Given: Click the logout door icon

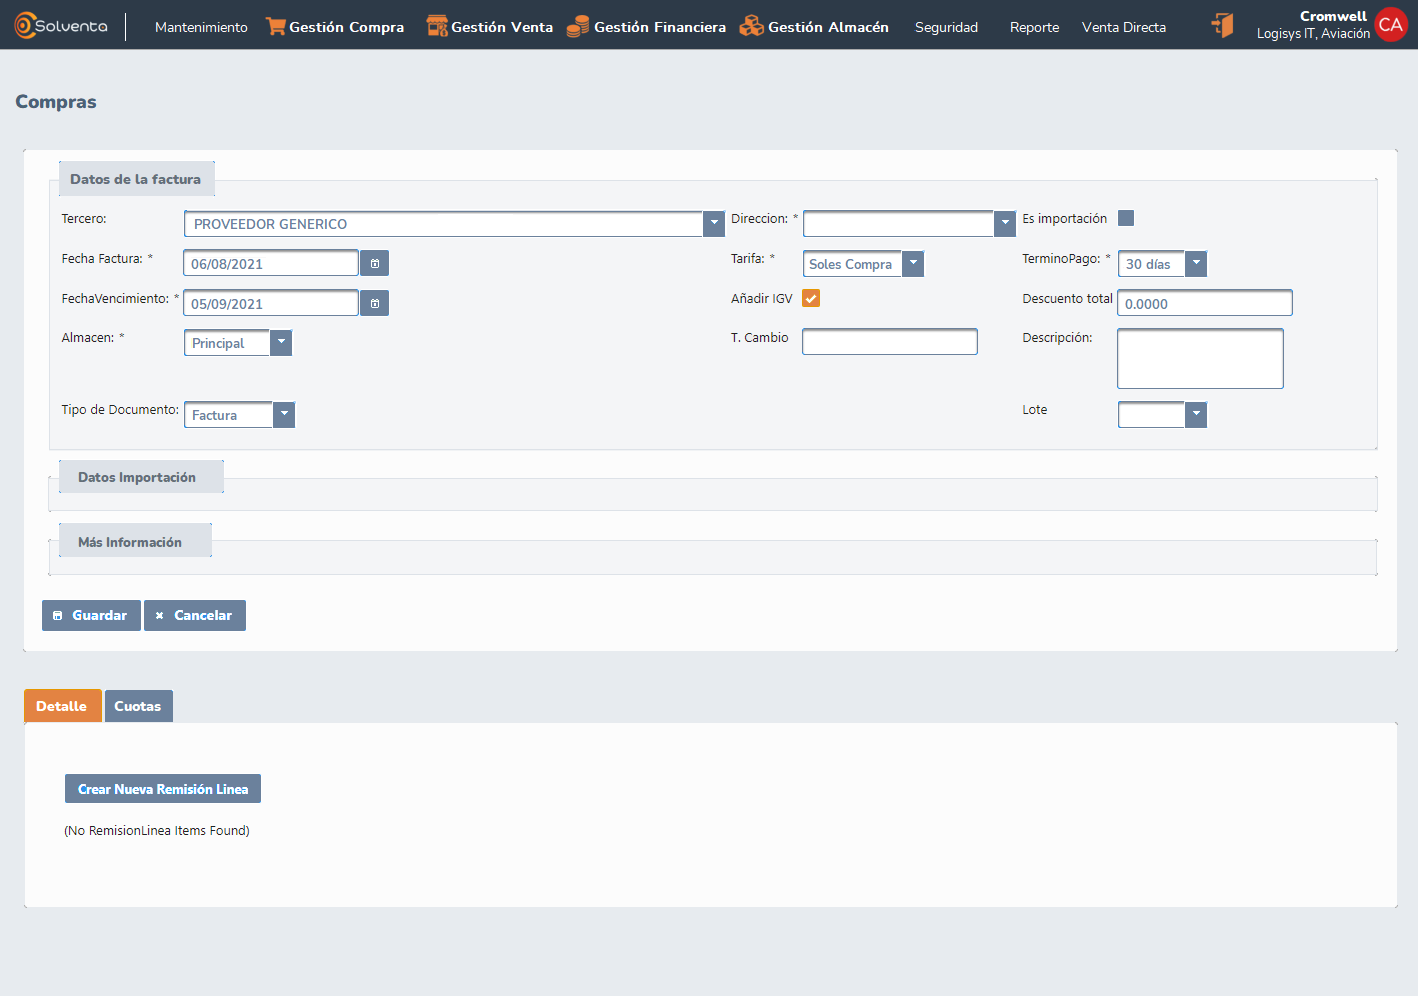Looking at the screenshot, I should [1222, 26].
